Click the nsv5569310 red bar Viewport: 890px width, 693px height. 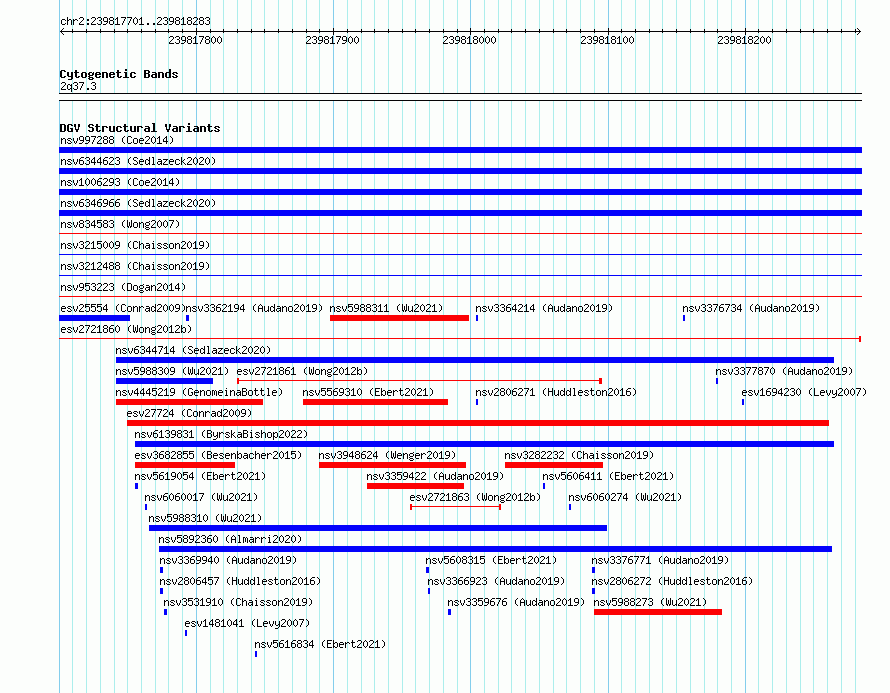[375, 402]
